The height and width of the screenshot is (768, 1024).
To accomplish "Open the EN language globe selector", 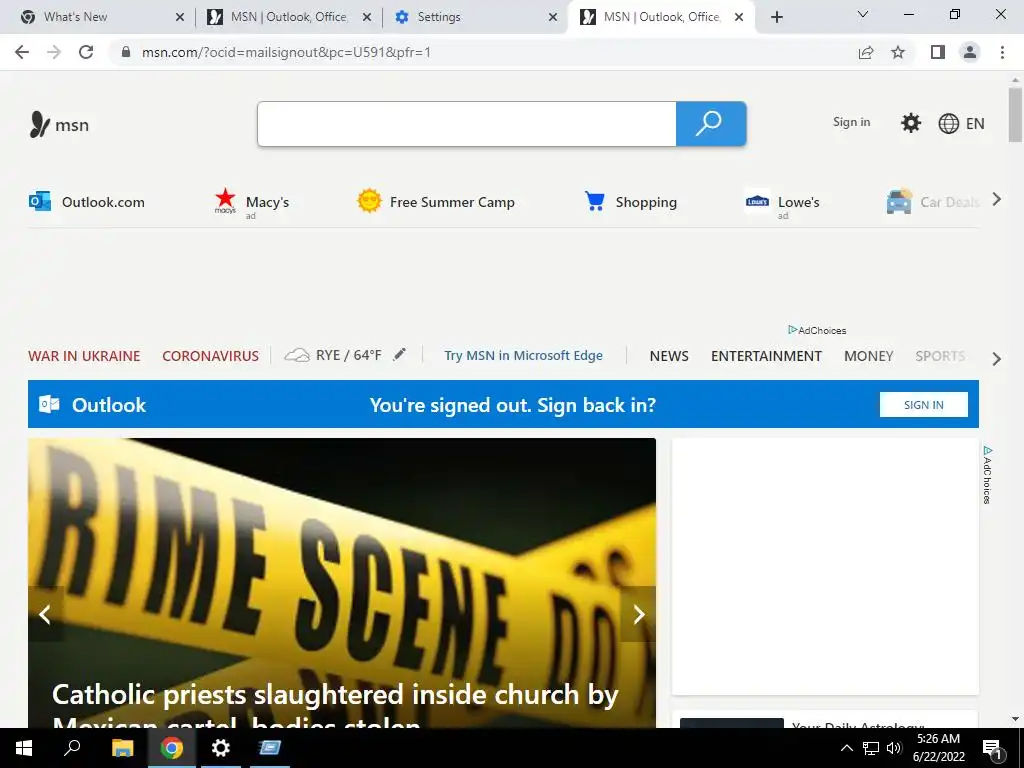I will point(961,123).
